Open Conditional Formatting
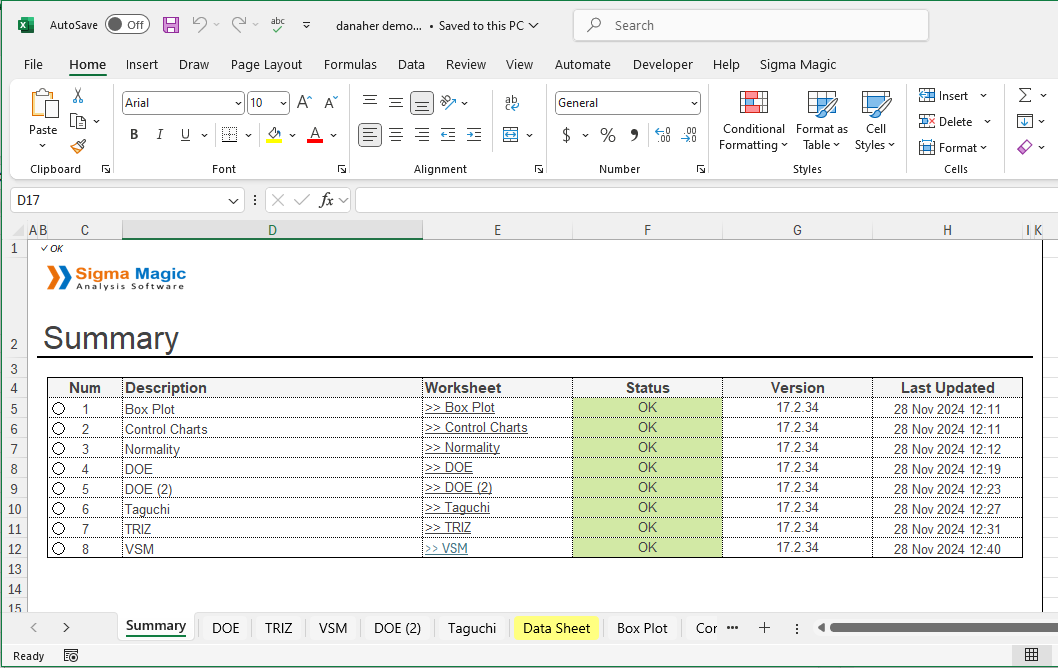1058x668 pixels. click(753, 120)
